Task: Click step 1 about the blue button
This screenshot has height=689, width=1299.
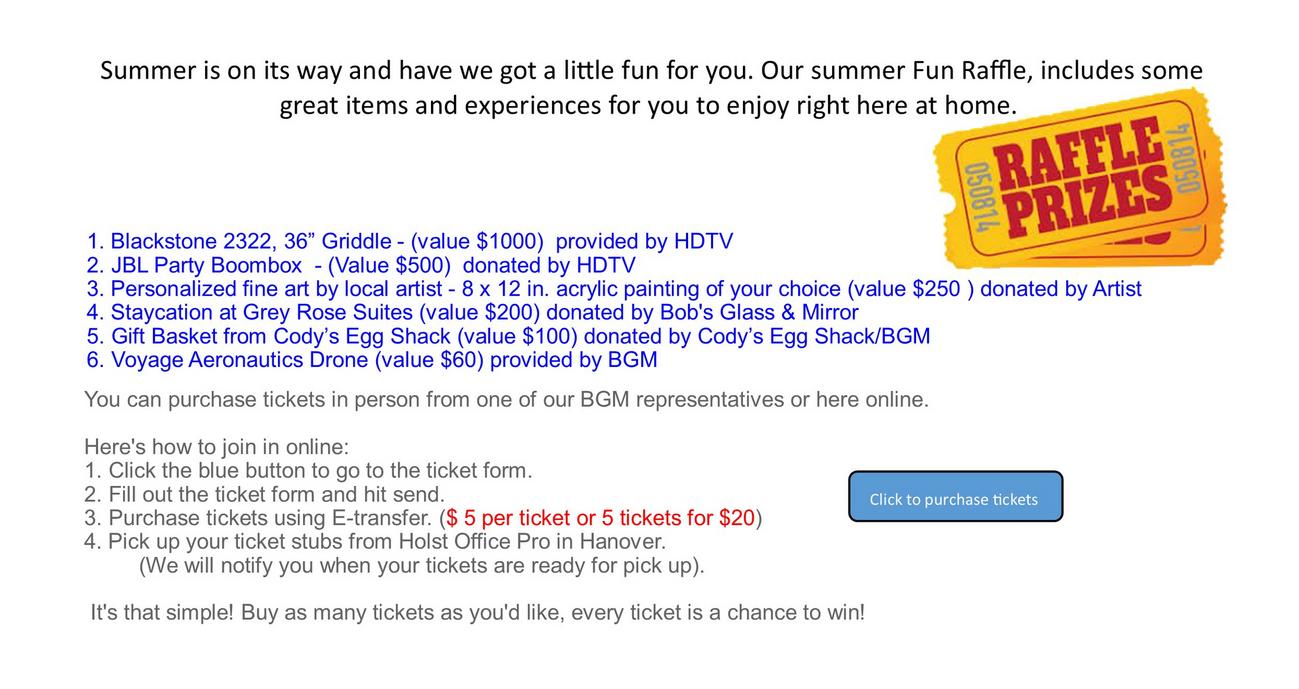Action: [308, 470]
